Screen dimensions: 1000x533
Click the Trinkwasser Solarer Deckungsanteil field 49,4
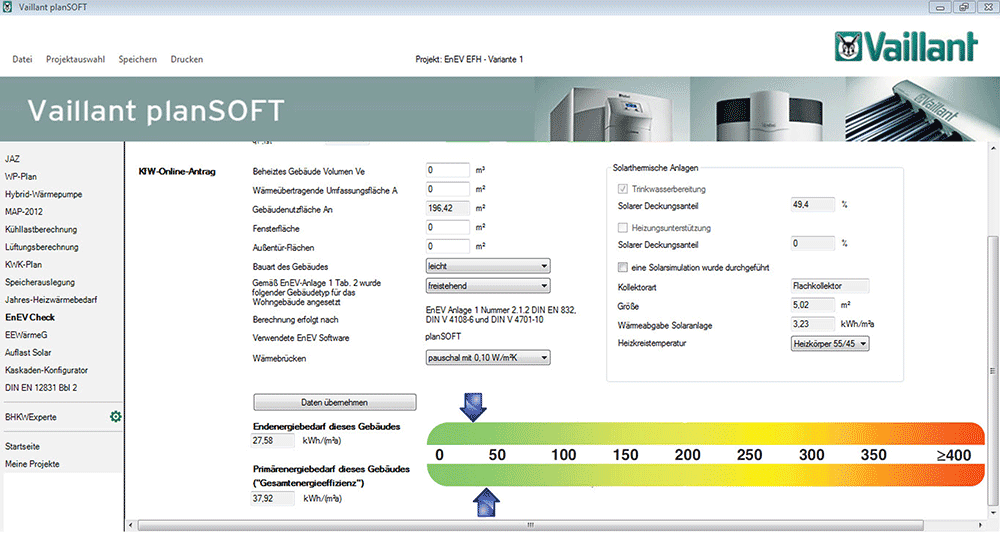coord(812,205)
